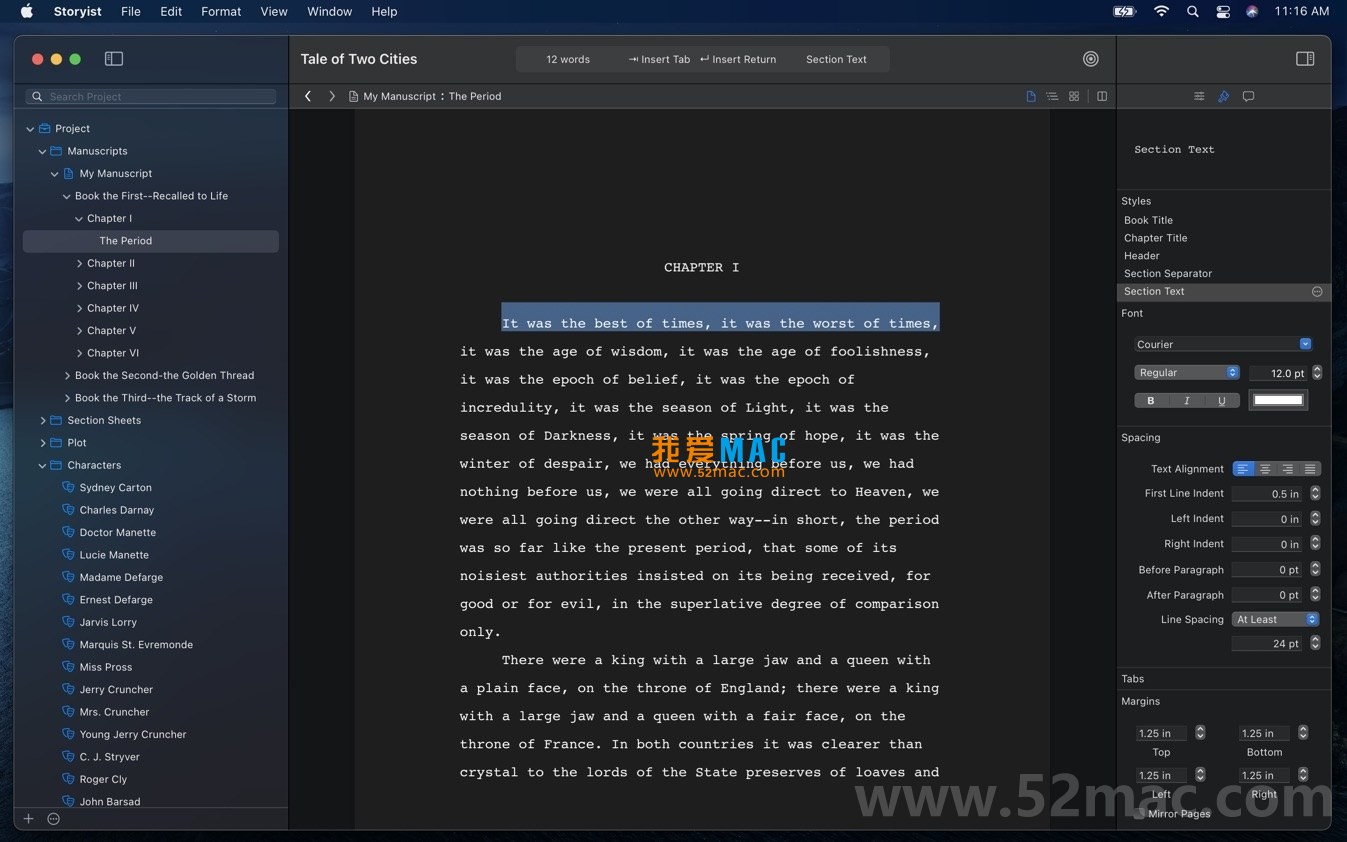Click the goal target icon in toolbar
The image size is (1347, 842).
point(1090,59)
